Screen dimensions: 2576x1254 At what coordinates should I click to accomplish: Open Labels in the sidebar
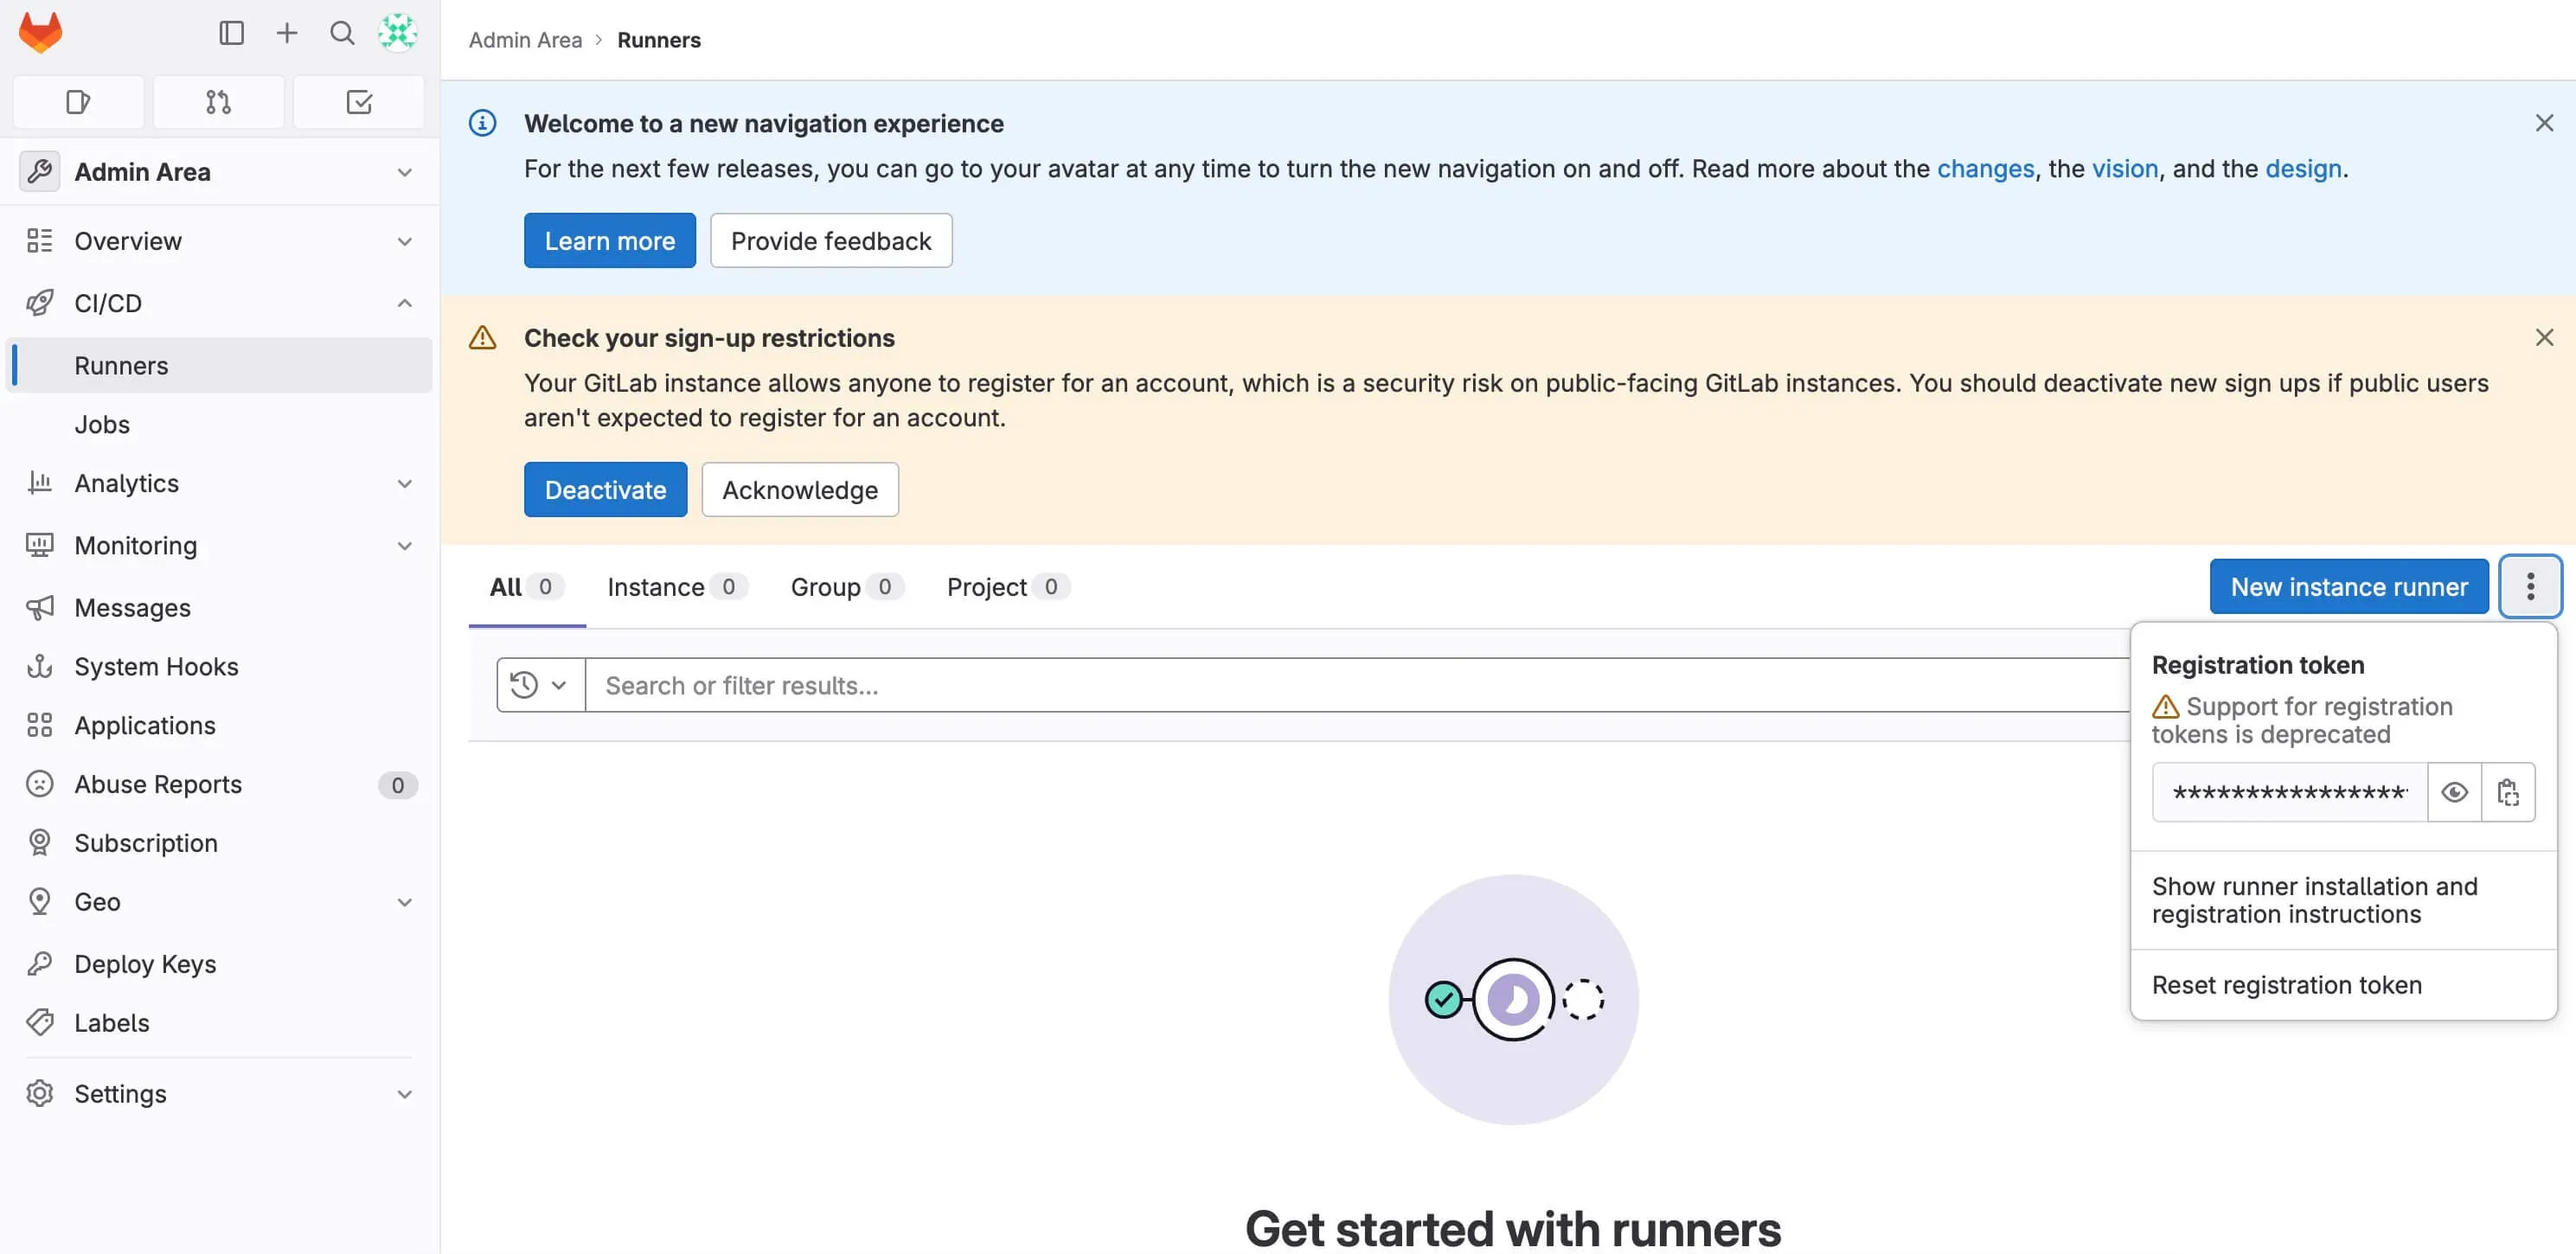click(220, 1023)
